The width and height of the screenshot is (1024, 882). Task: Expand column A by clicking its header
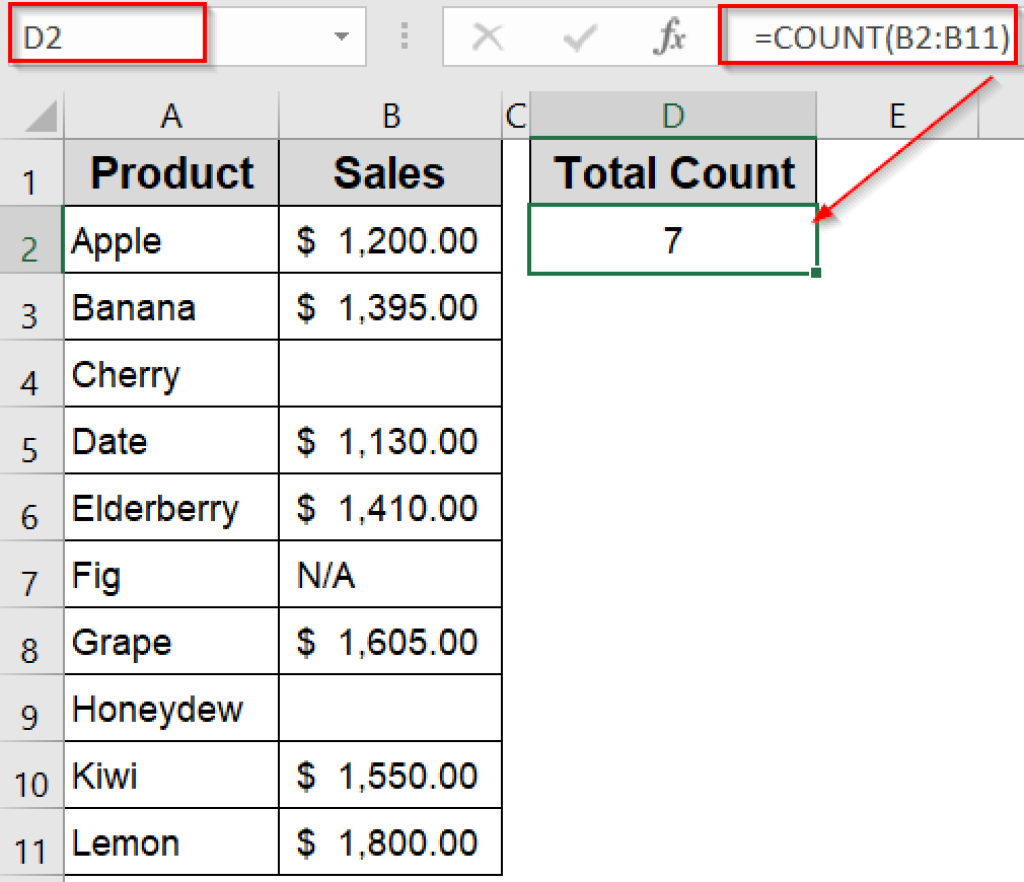(170, 115)
